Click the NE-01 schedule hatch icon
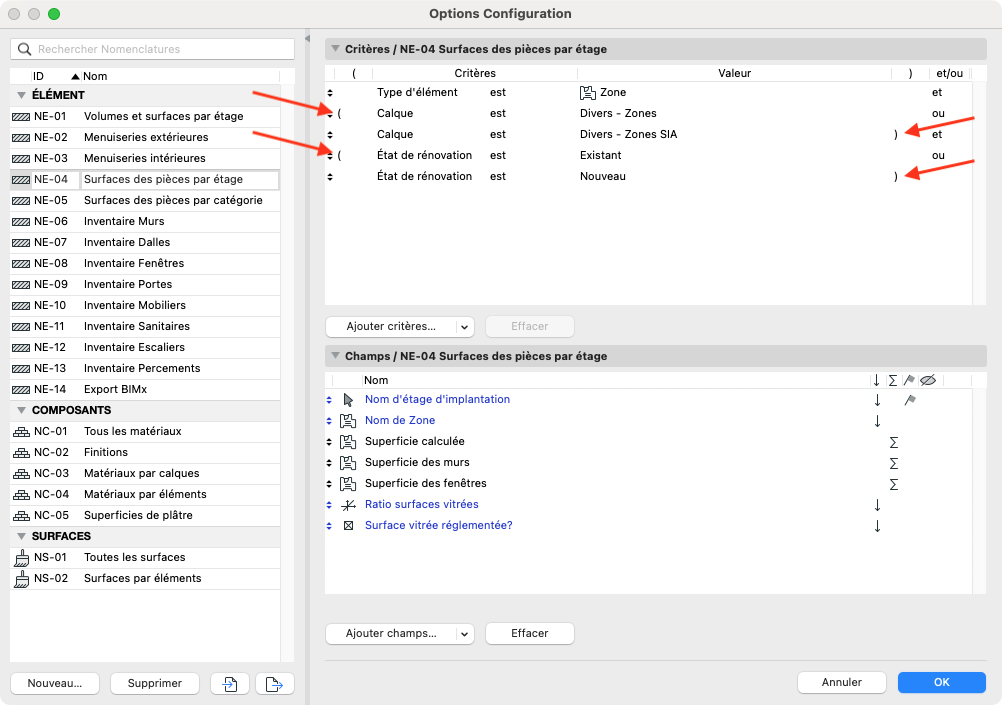The width and height of the screenshot is (1002, 705). pyautogui.click(x=21, y=117)
